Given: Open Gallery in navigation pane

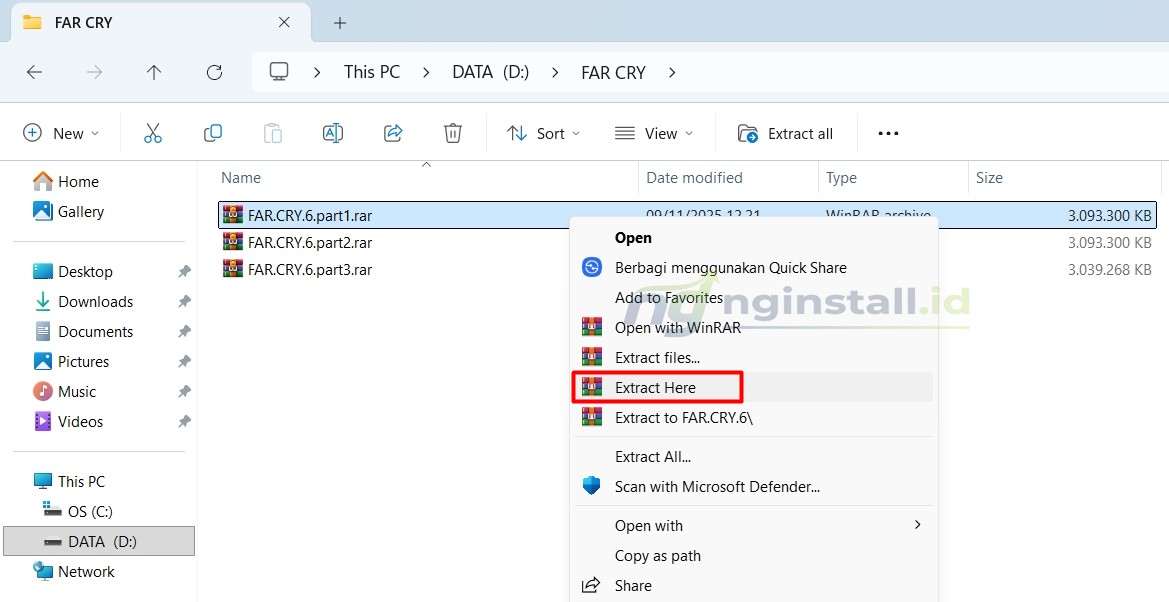Looking at the screenshot, I should [x=69, y=212].
